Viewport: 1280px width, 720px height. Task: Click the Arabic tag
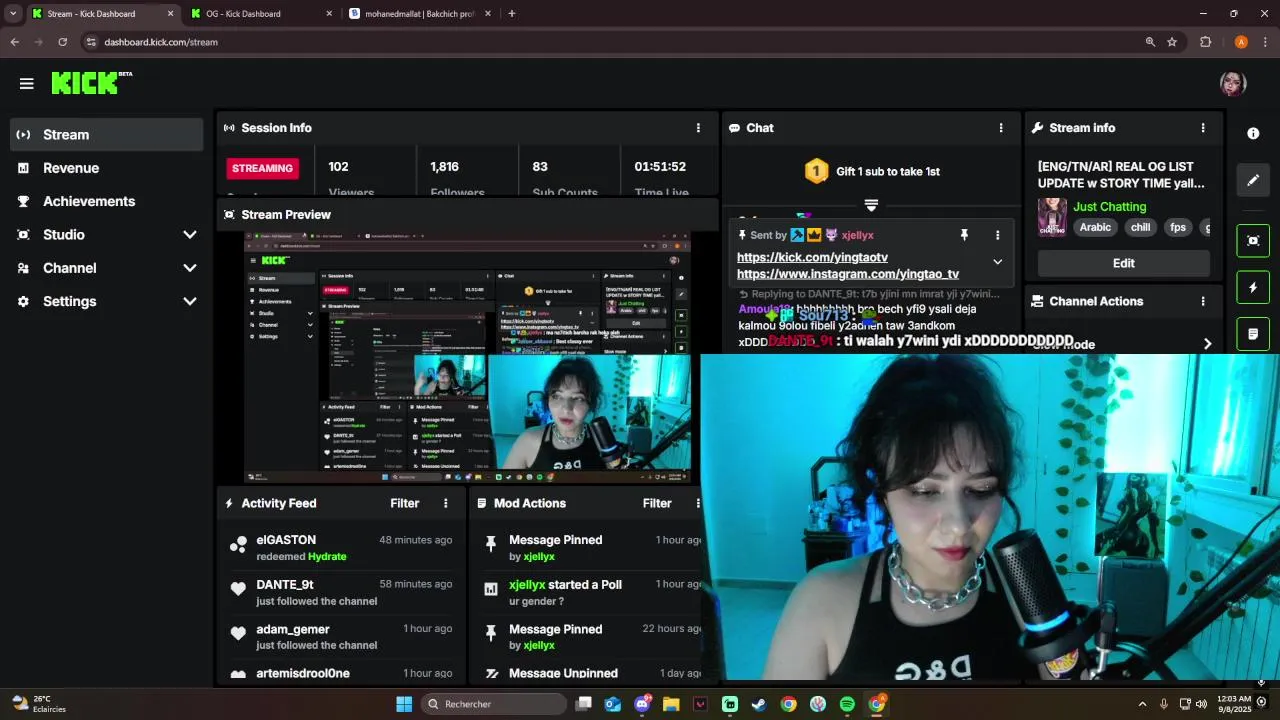[x=1095, y=227]
